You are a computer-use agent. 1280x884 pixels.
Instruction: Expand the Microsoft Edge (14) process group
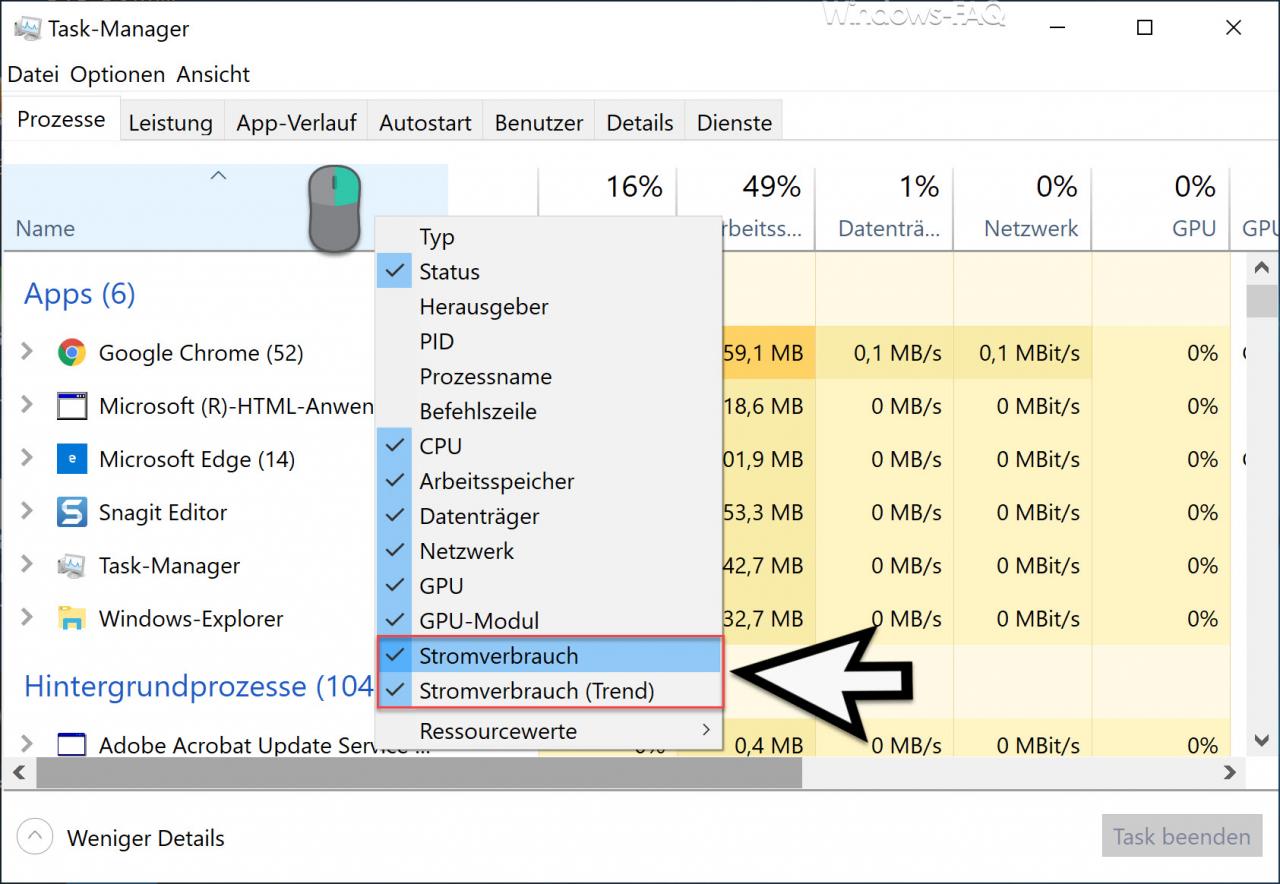(27, 458)
